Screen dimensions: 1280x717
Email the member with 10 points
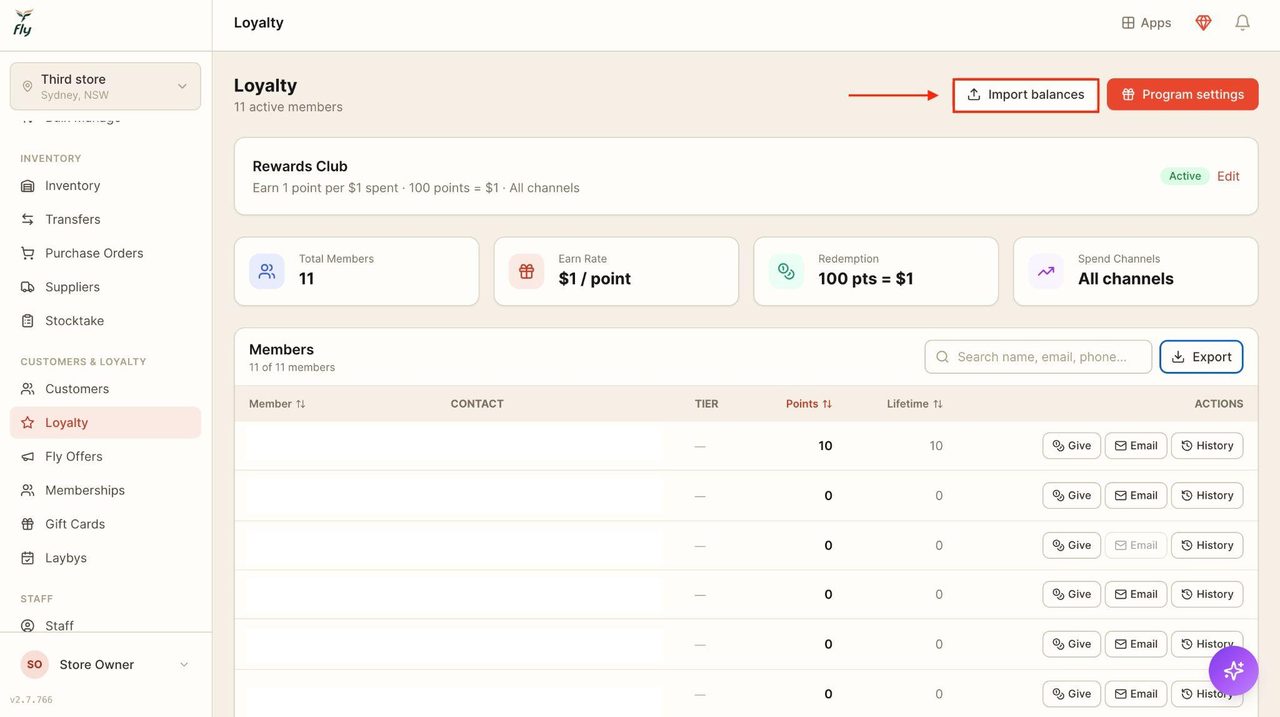[x=1135, y=446]
